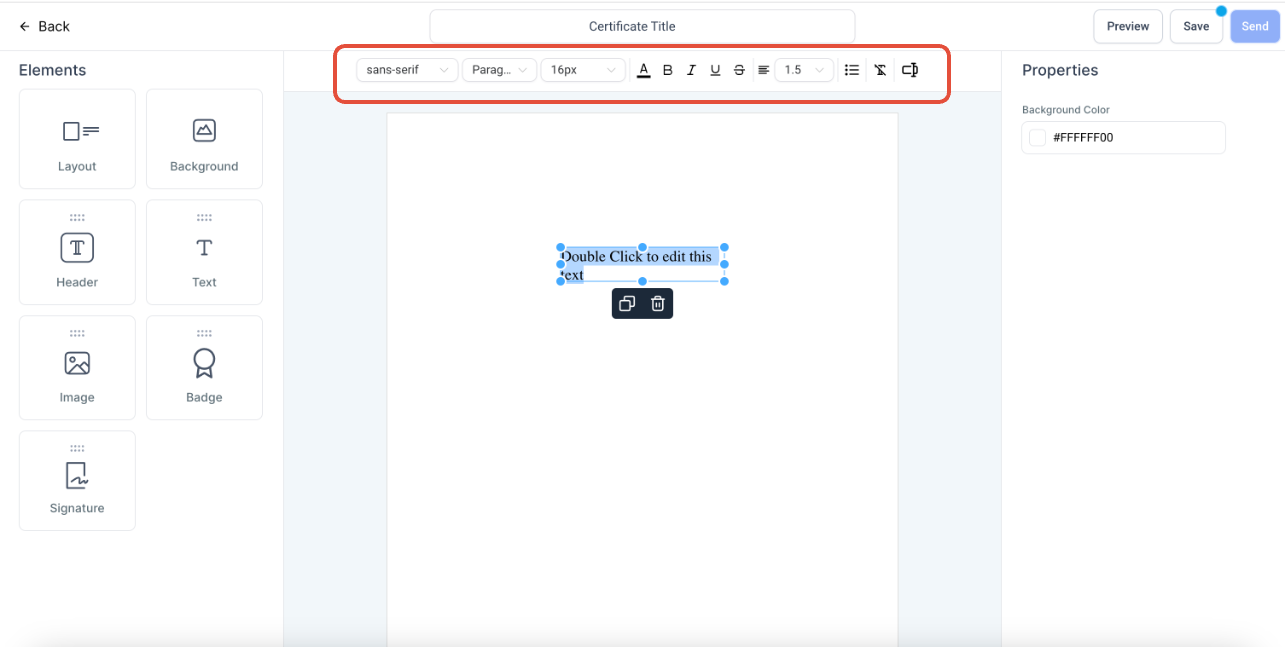Duplicate the selected text element
This screenshot has height=647, width=1285.
tap(627, 304)
